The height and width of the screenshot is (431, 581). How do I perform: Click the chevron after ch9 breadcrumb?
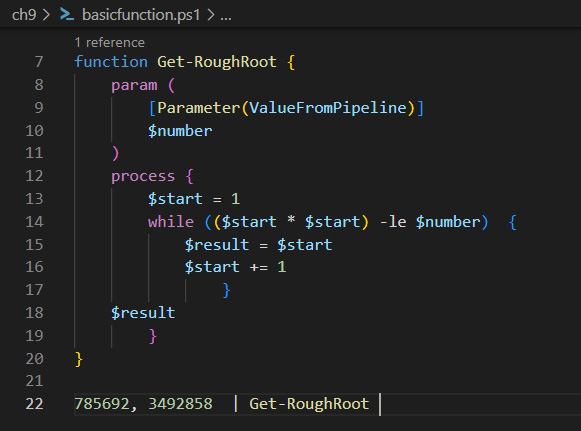(46, 15)
